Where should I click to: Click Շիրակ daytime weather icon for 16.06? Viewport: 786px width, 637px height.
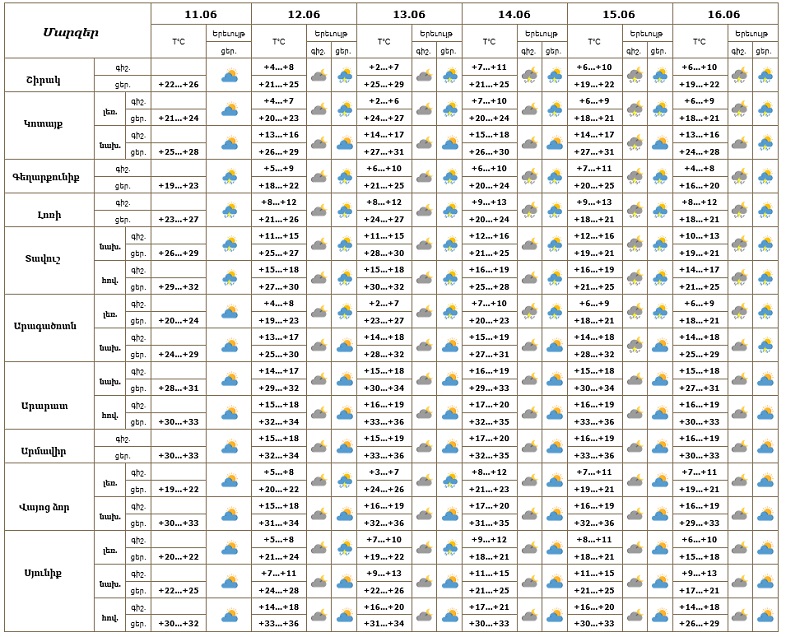765,75
